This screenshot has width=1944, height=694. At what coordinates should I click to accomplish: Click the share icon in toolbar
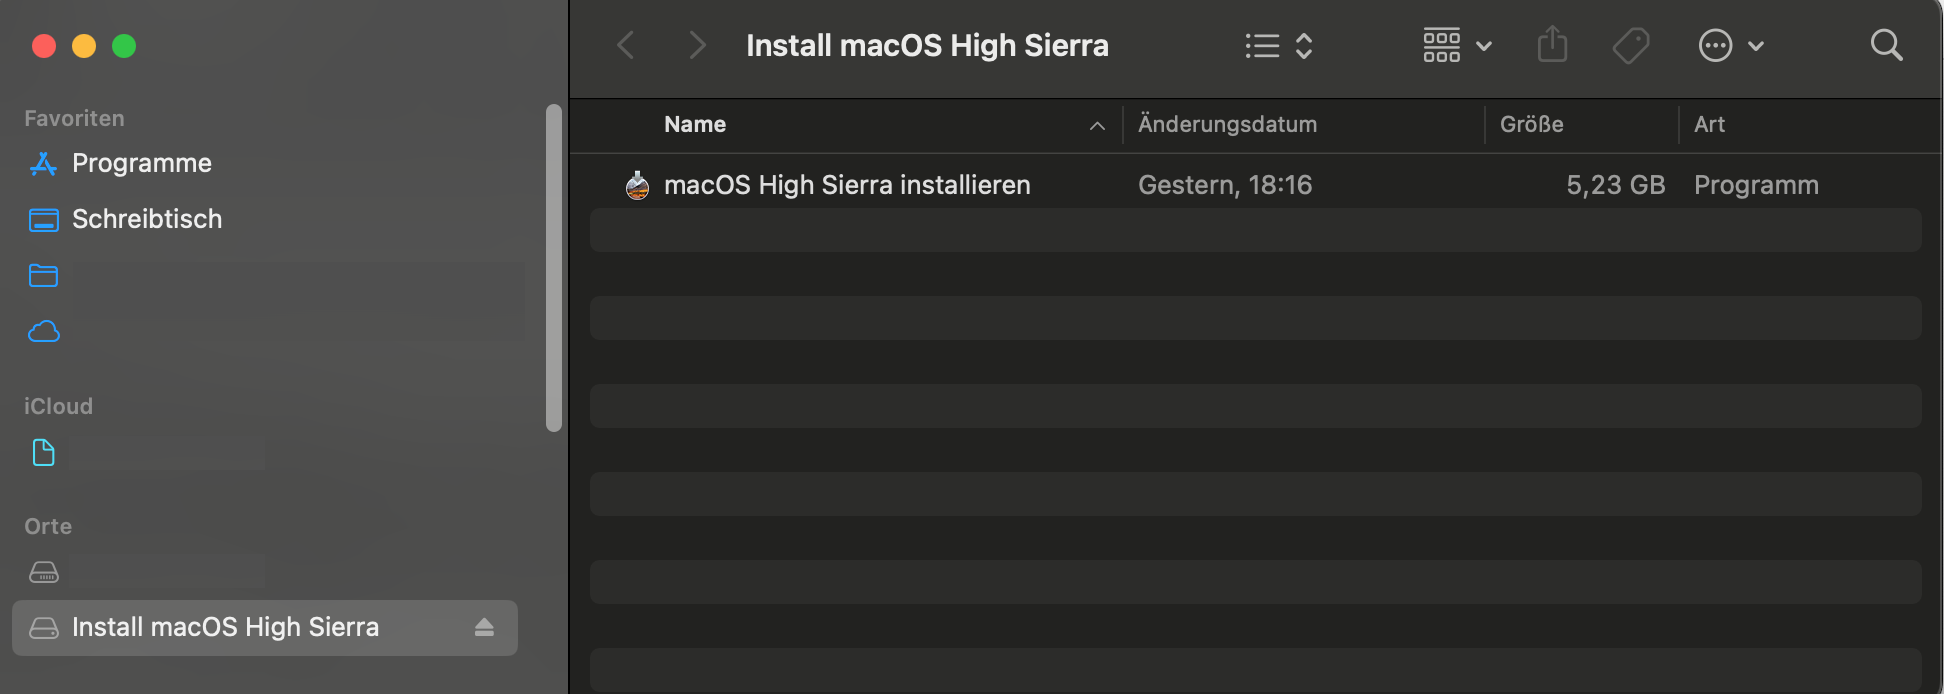1552,45
